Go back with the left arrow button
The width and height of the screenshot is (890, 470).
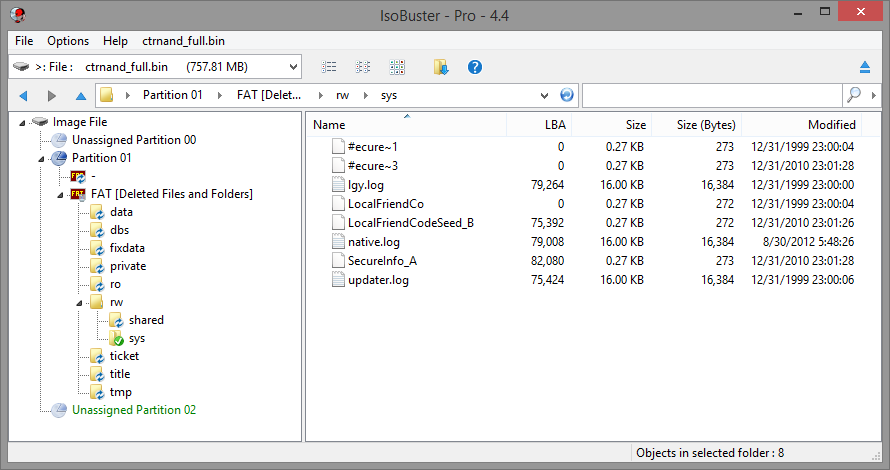click(x=23, y=96)
